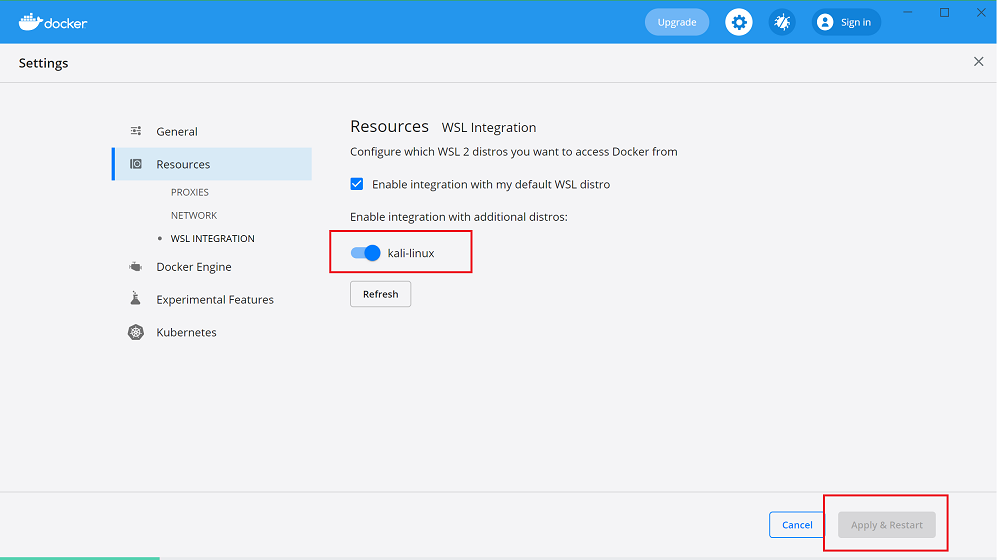Close the Settings panel with X

pos(978,62)
